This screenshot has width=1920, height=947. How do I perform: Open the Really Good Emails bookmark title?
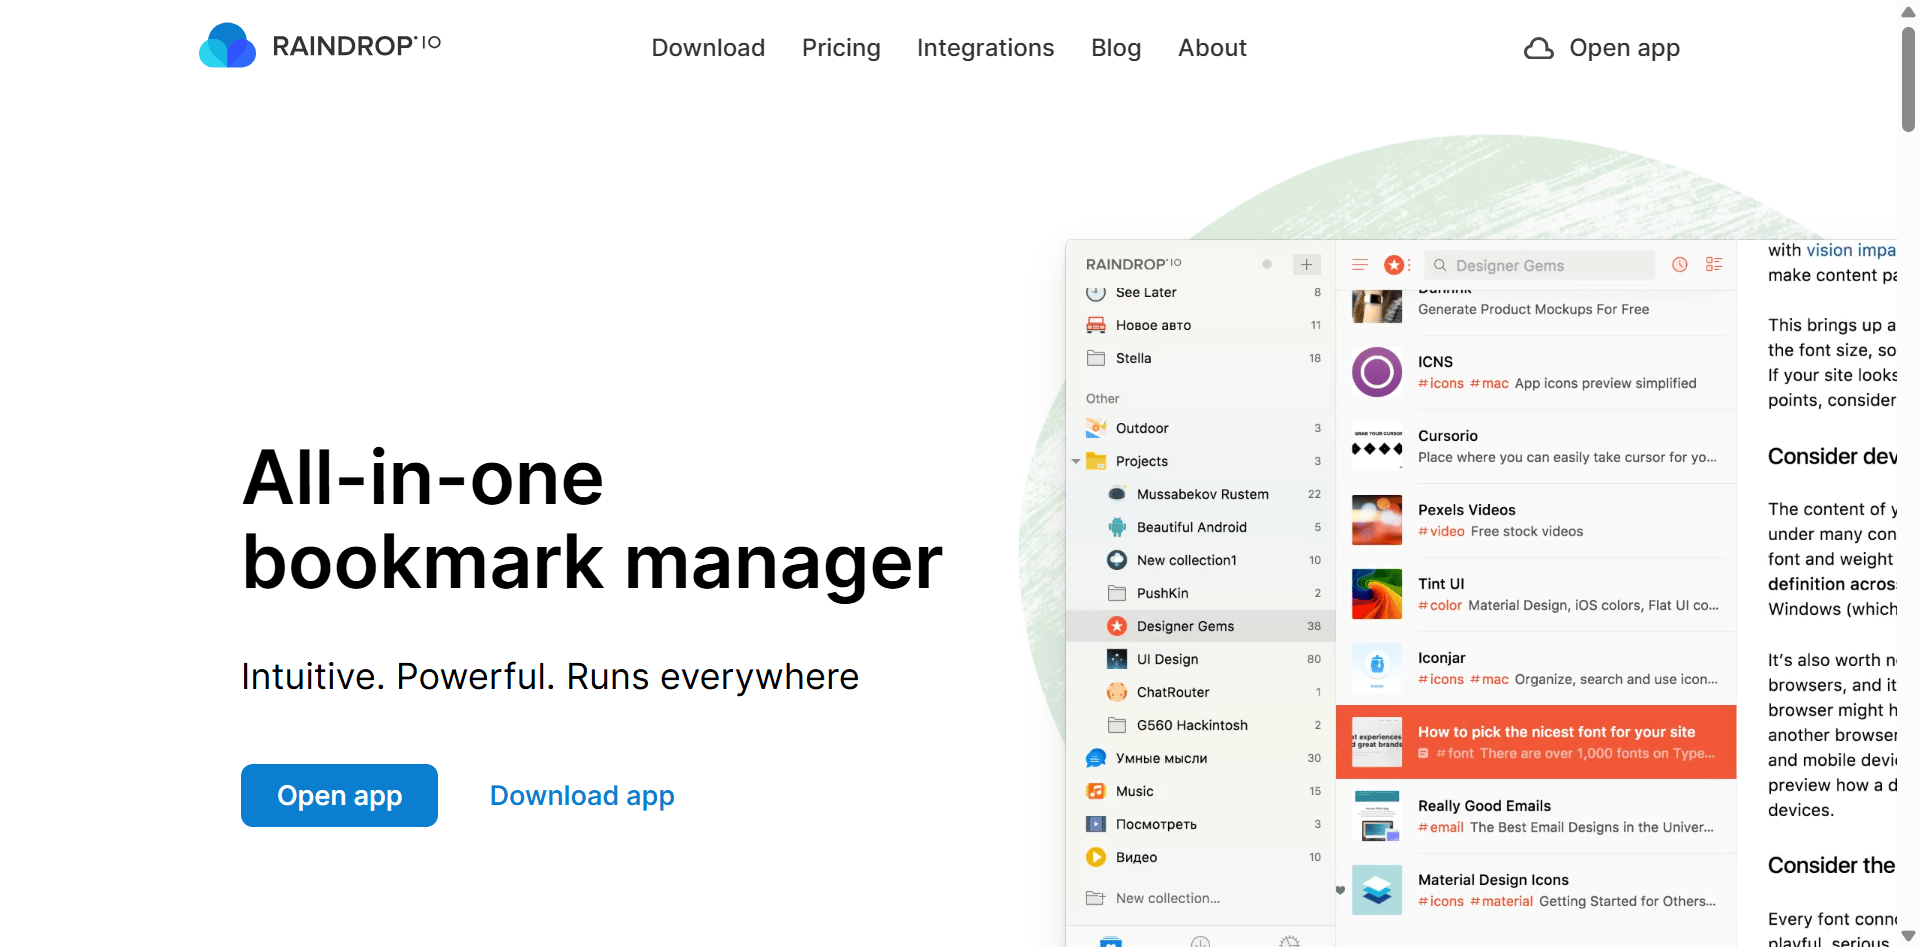[1484, 806]
